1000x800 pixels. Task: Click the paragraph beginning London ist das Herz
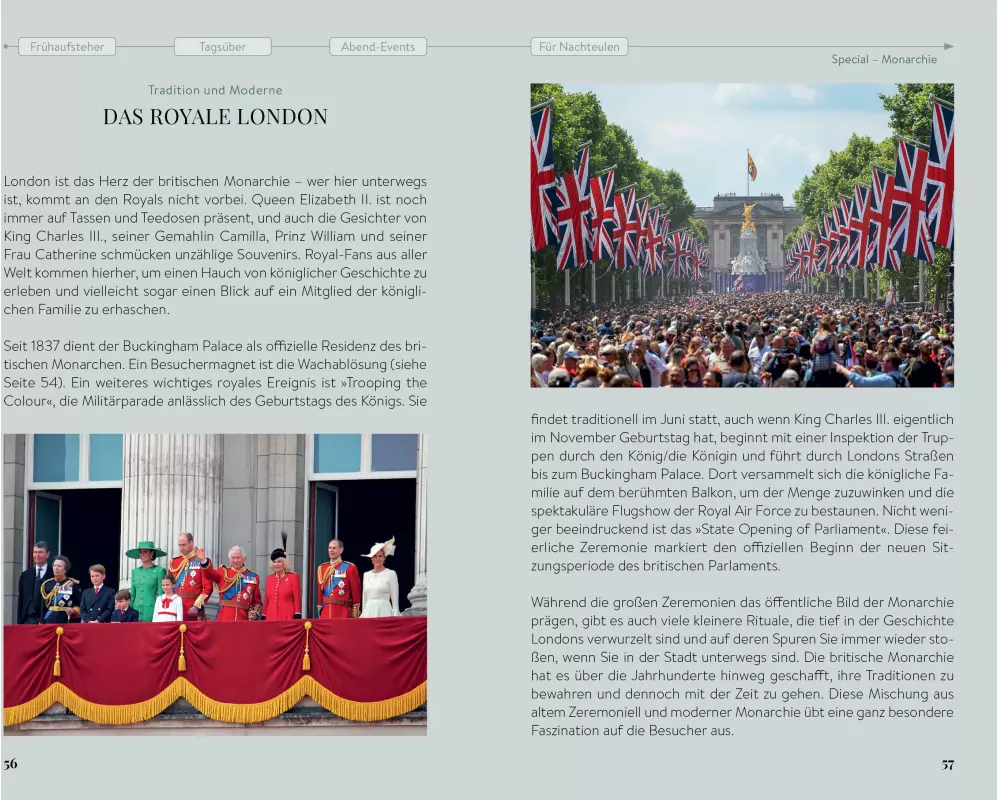coord(215,245)
